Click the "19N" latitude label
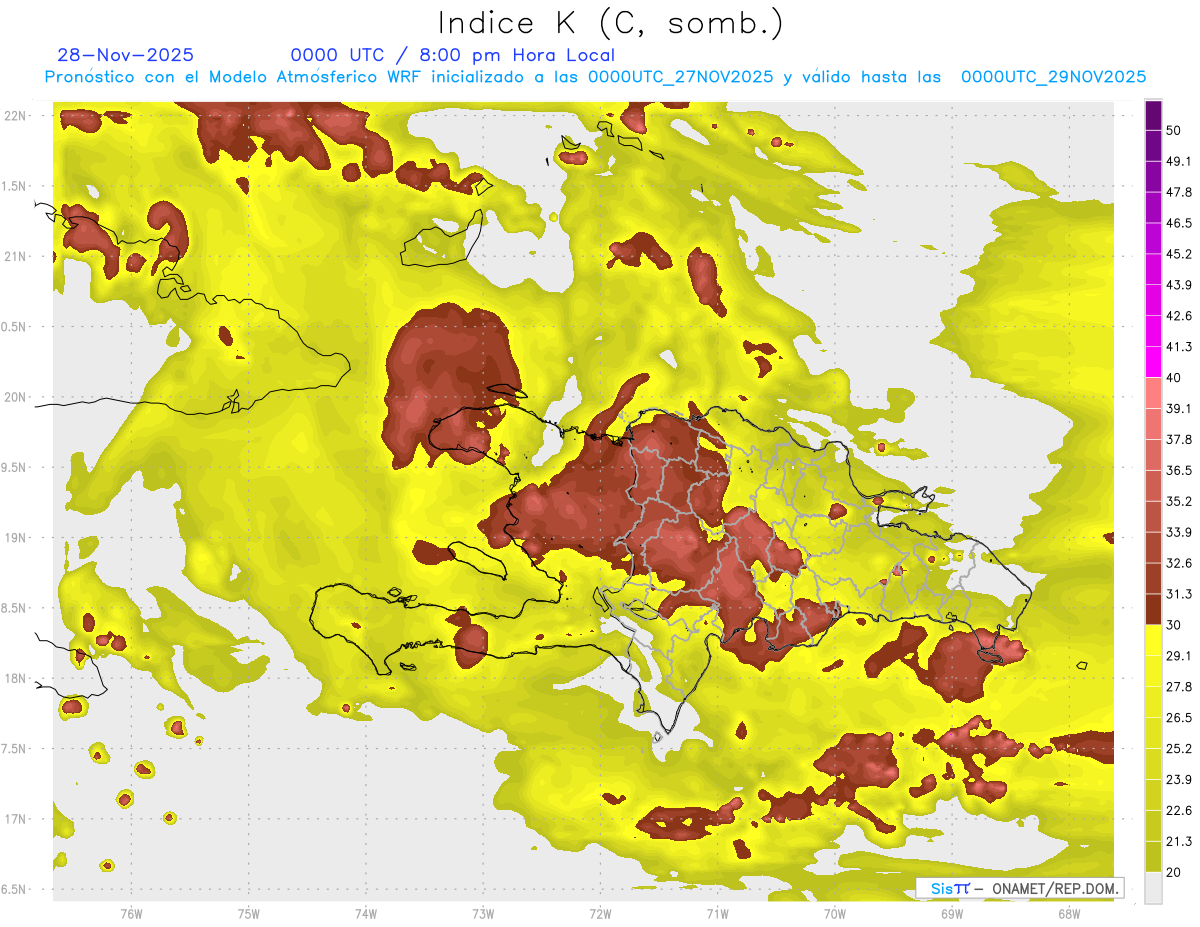 pos(16,537)
